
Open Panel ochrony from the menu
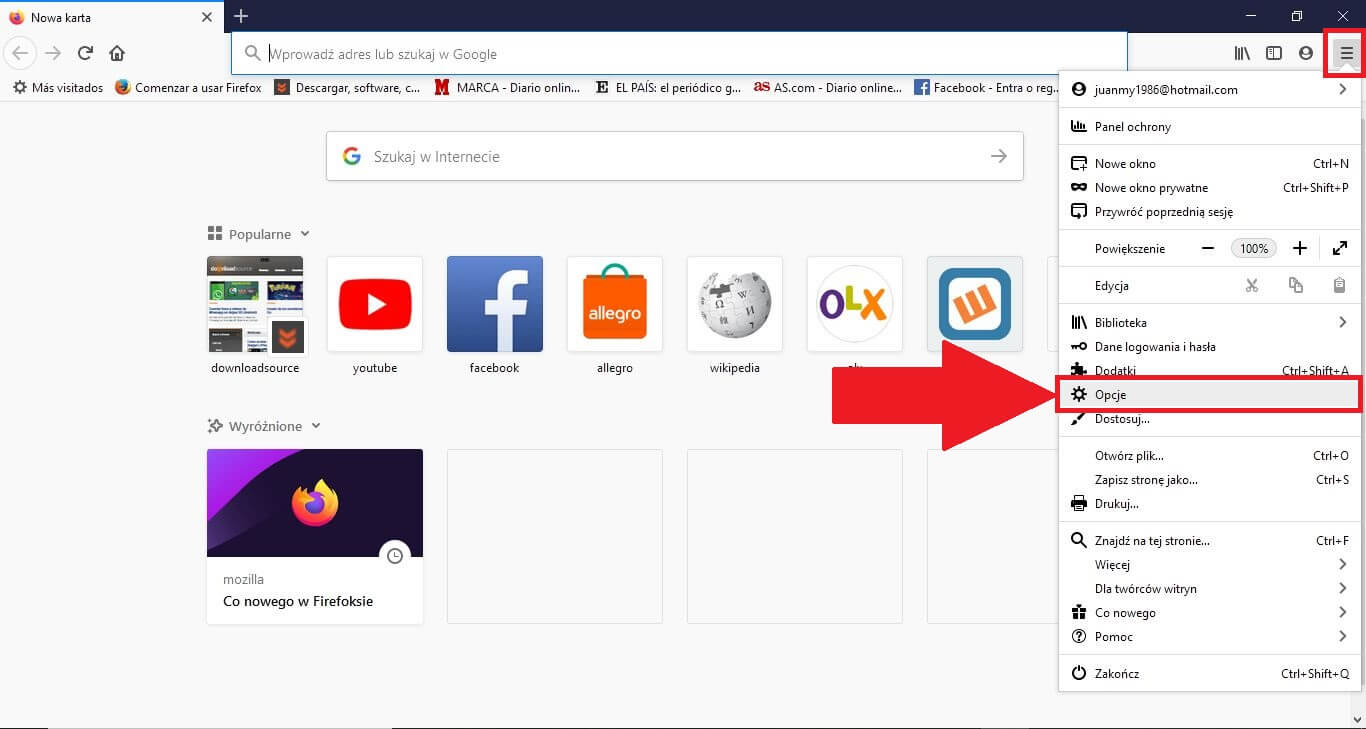coord(1210,126)
